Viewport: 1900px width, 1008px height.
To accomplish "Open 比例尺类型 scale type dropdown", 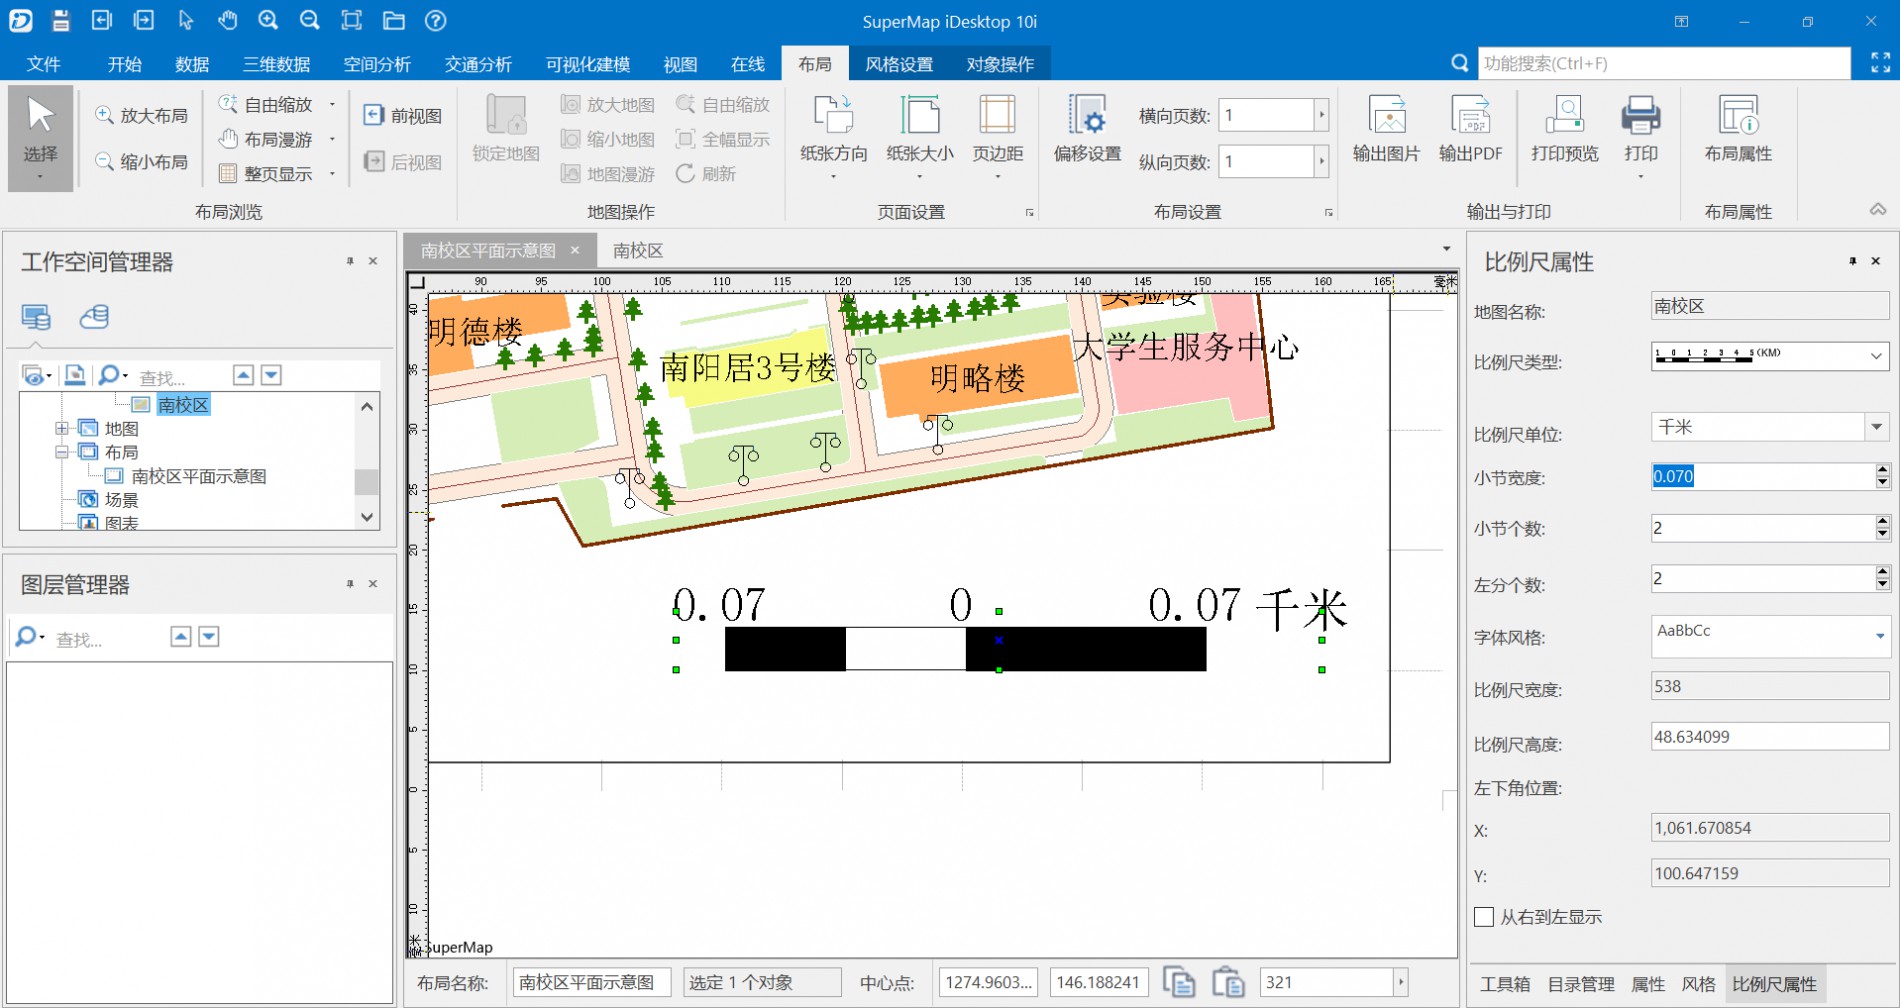I will 1876,356.
